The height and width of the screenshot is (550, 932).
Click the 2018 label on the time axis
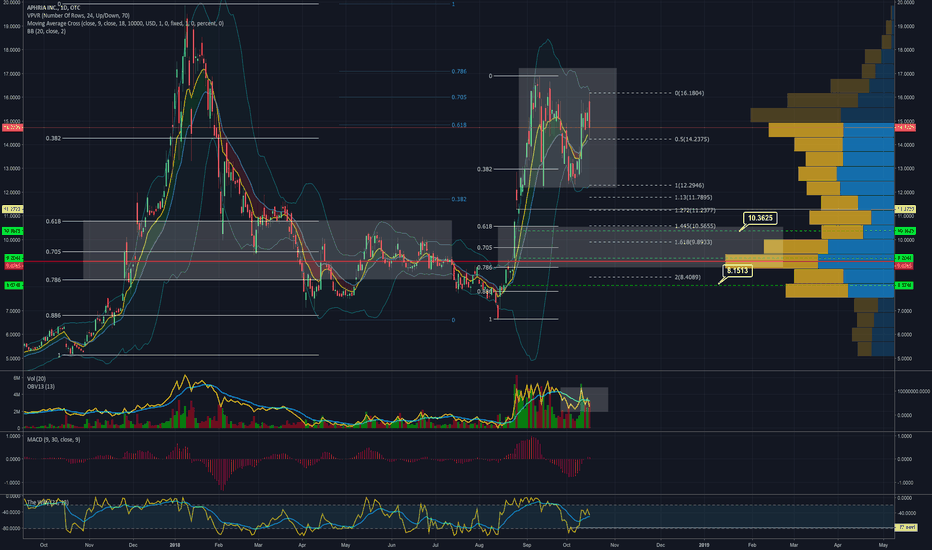click(175, 545)
